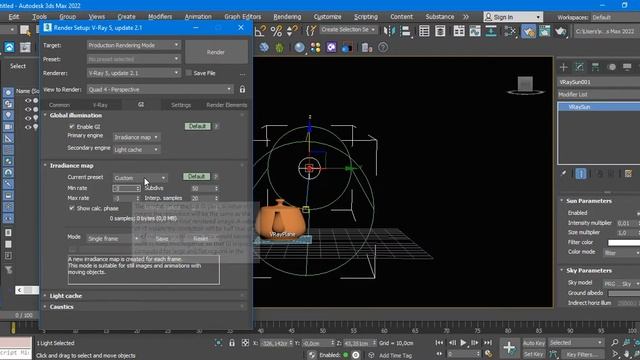Open Render Elements tab

(x=227, y=105)
